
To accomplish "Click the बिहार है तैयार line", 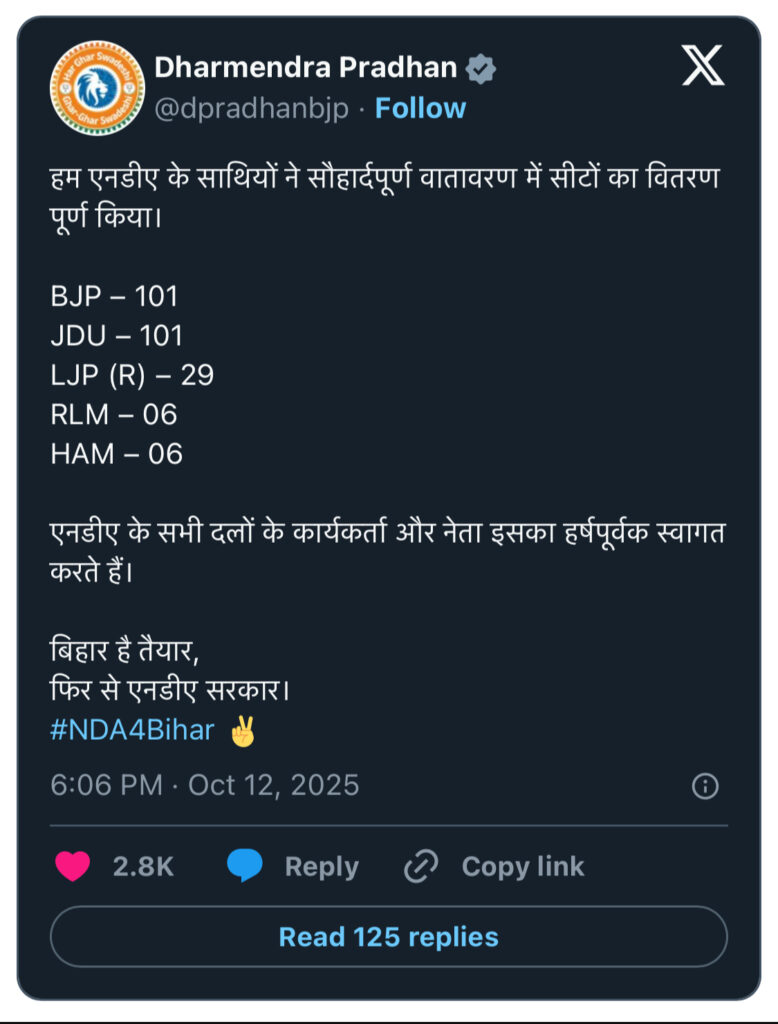I will tap(124, 651).
